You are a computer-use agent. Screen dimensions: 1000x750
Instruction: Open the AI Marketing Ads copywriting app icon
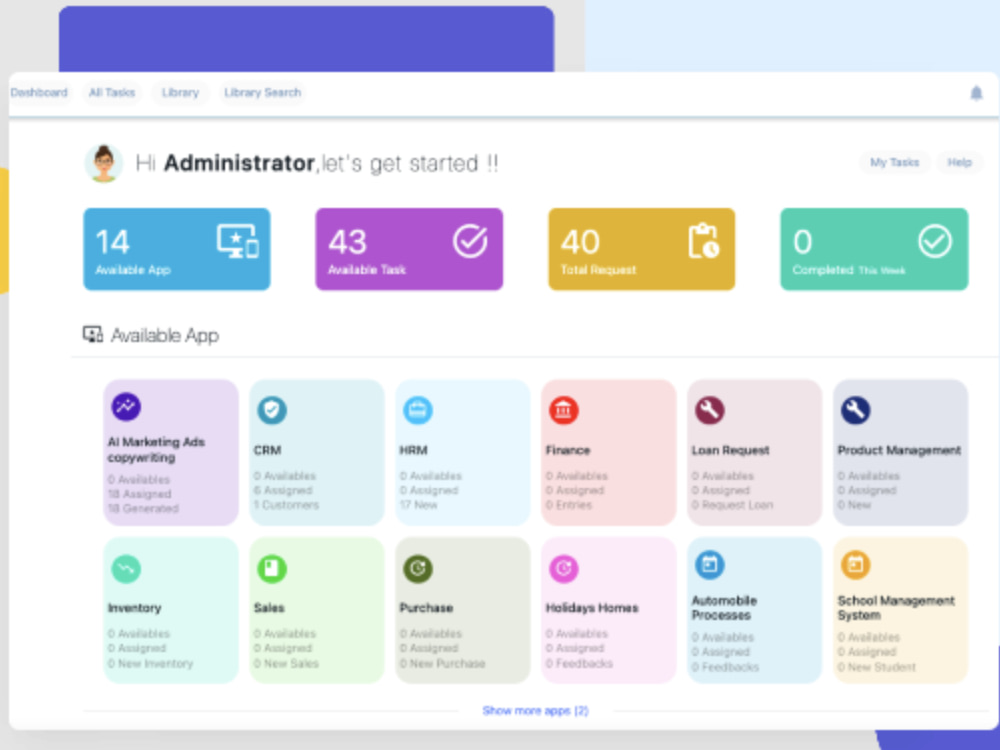(126, 406)
